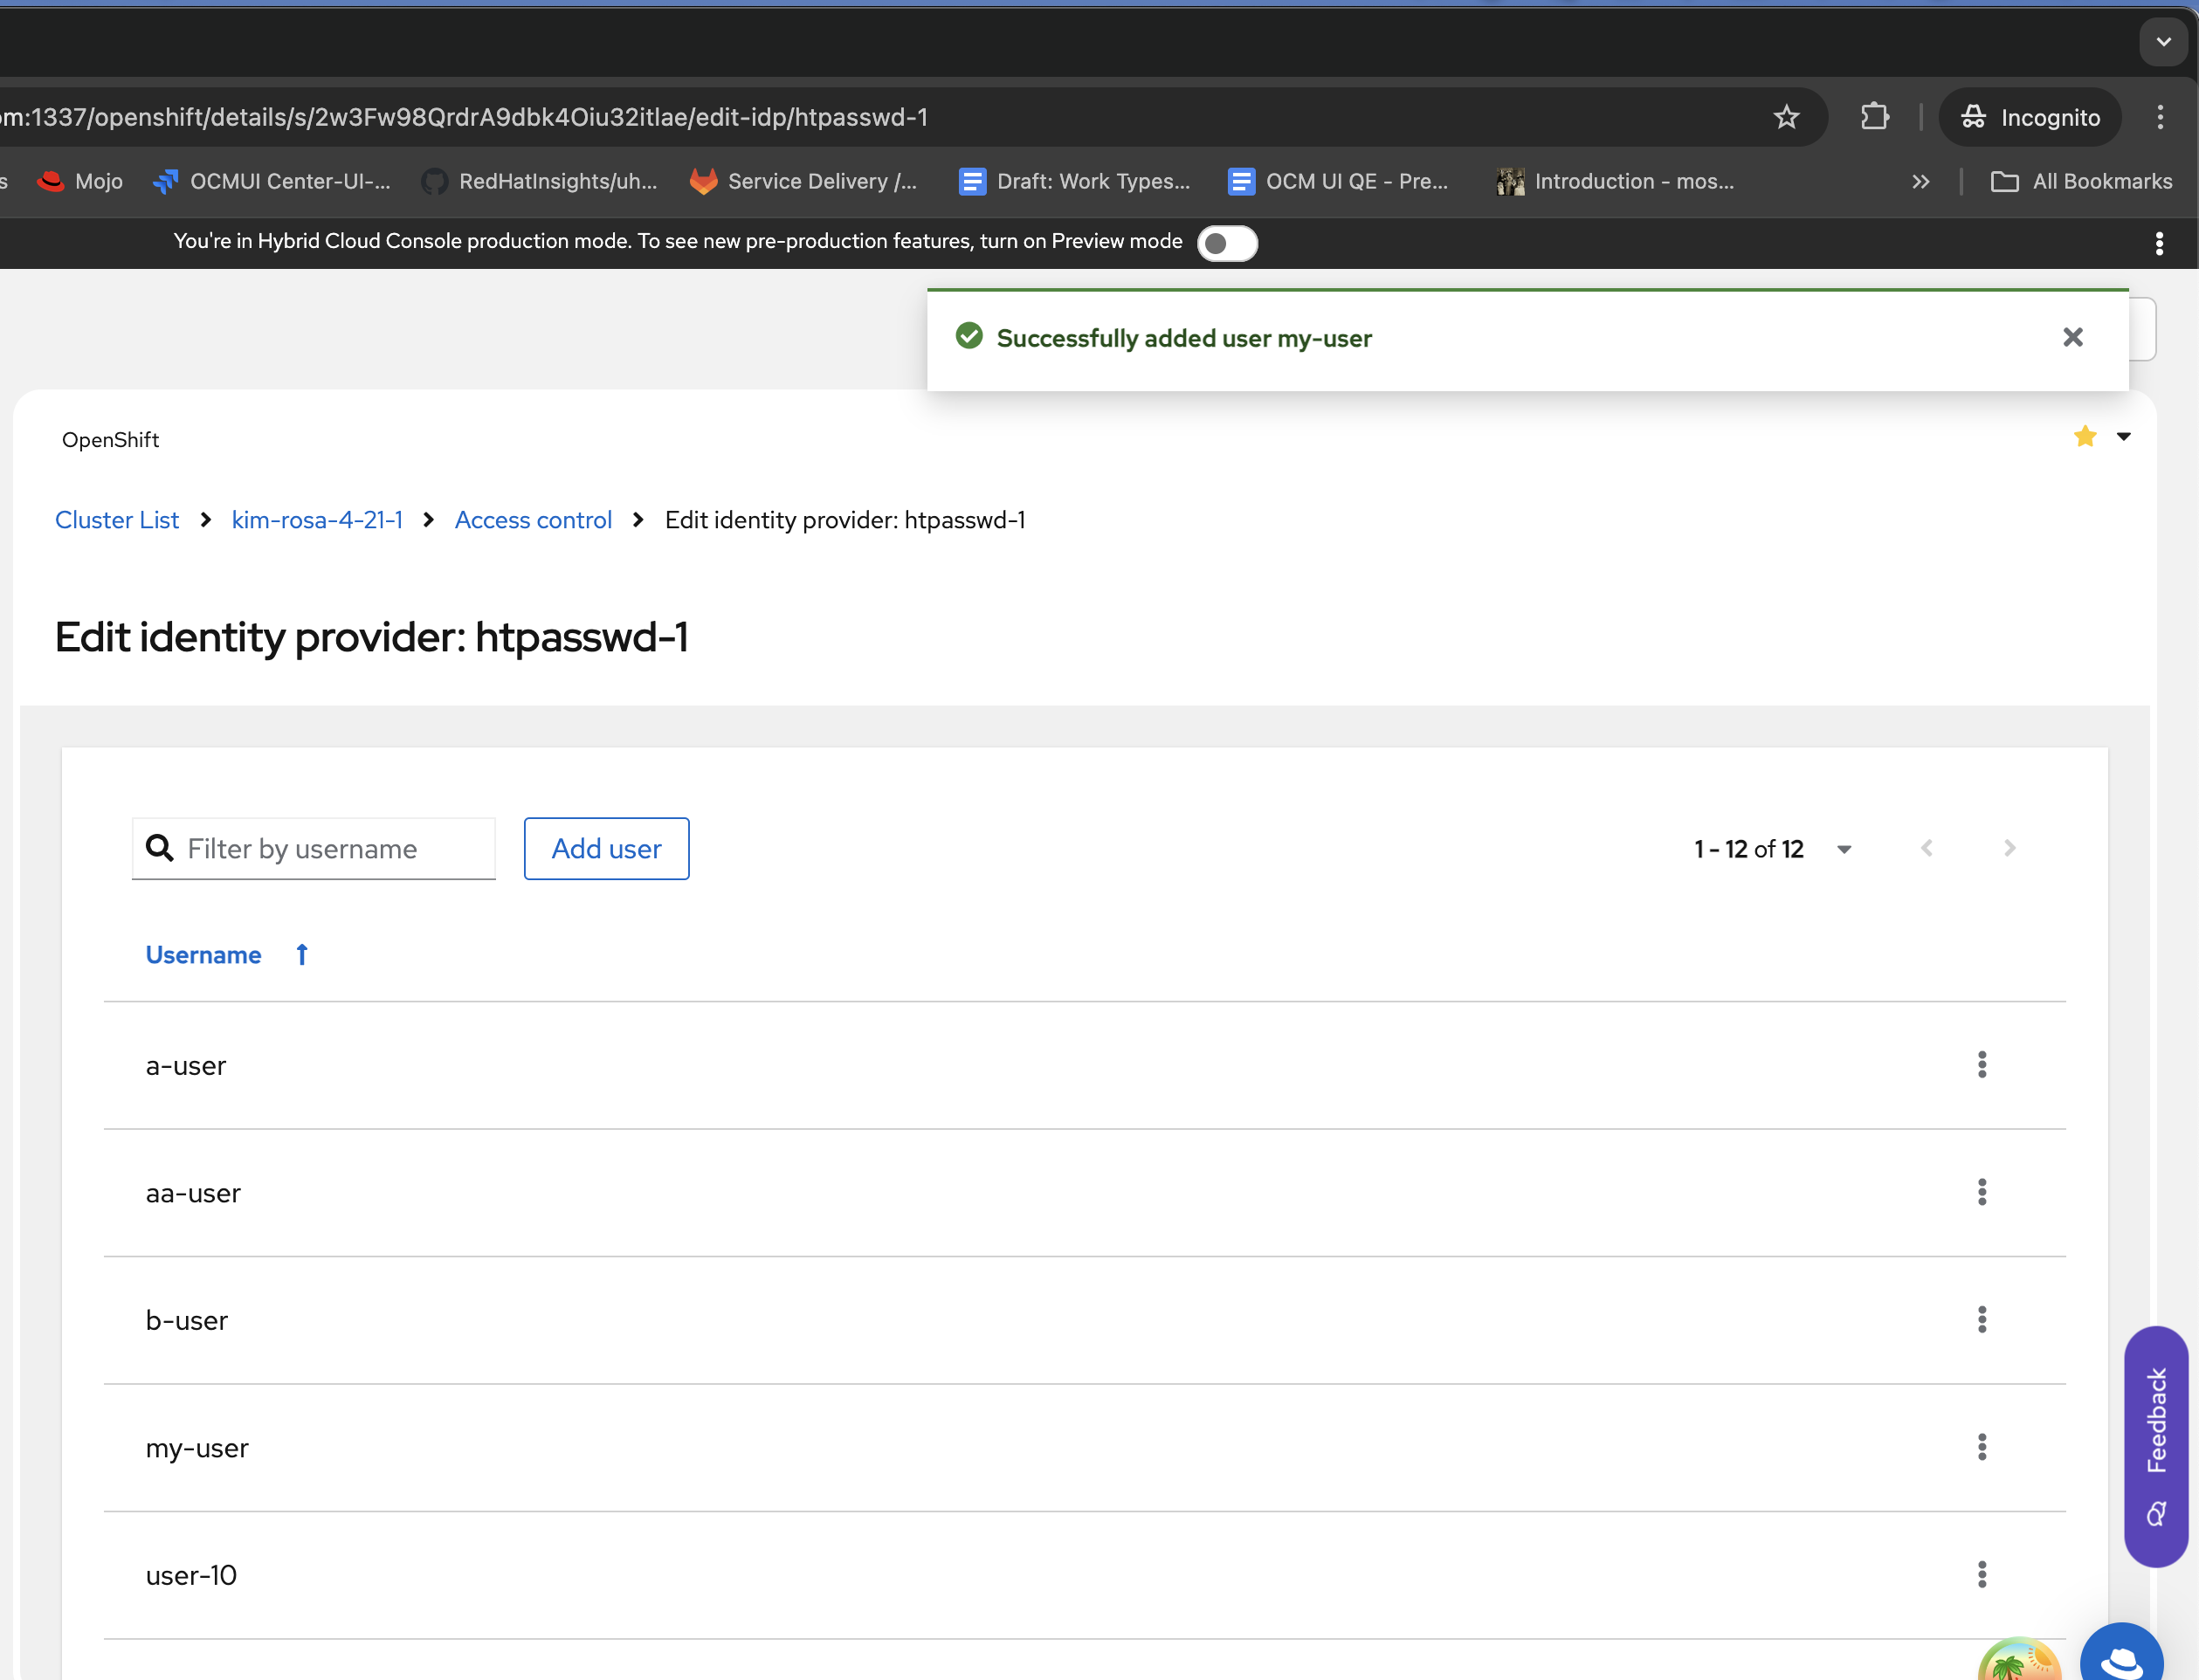Open kebab menu for user-10 row
2199x1680 pixels.
tap(1981, 1575)
